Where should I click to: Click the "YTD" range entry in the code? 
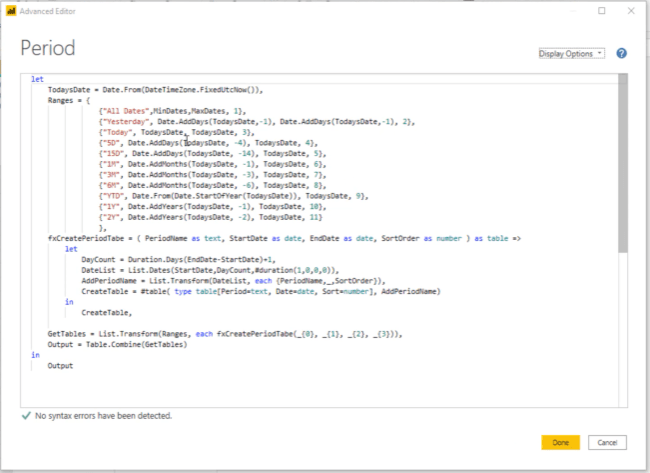(233, 196)
